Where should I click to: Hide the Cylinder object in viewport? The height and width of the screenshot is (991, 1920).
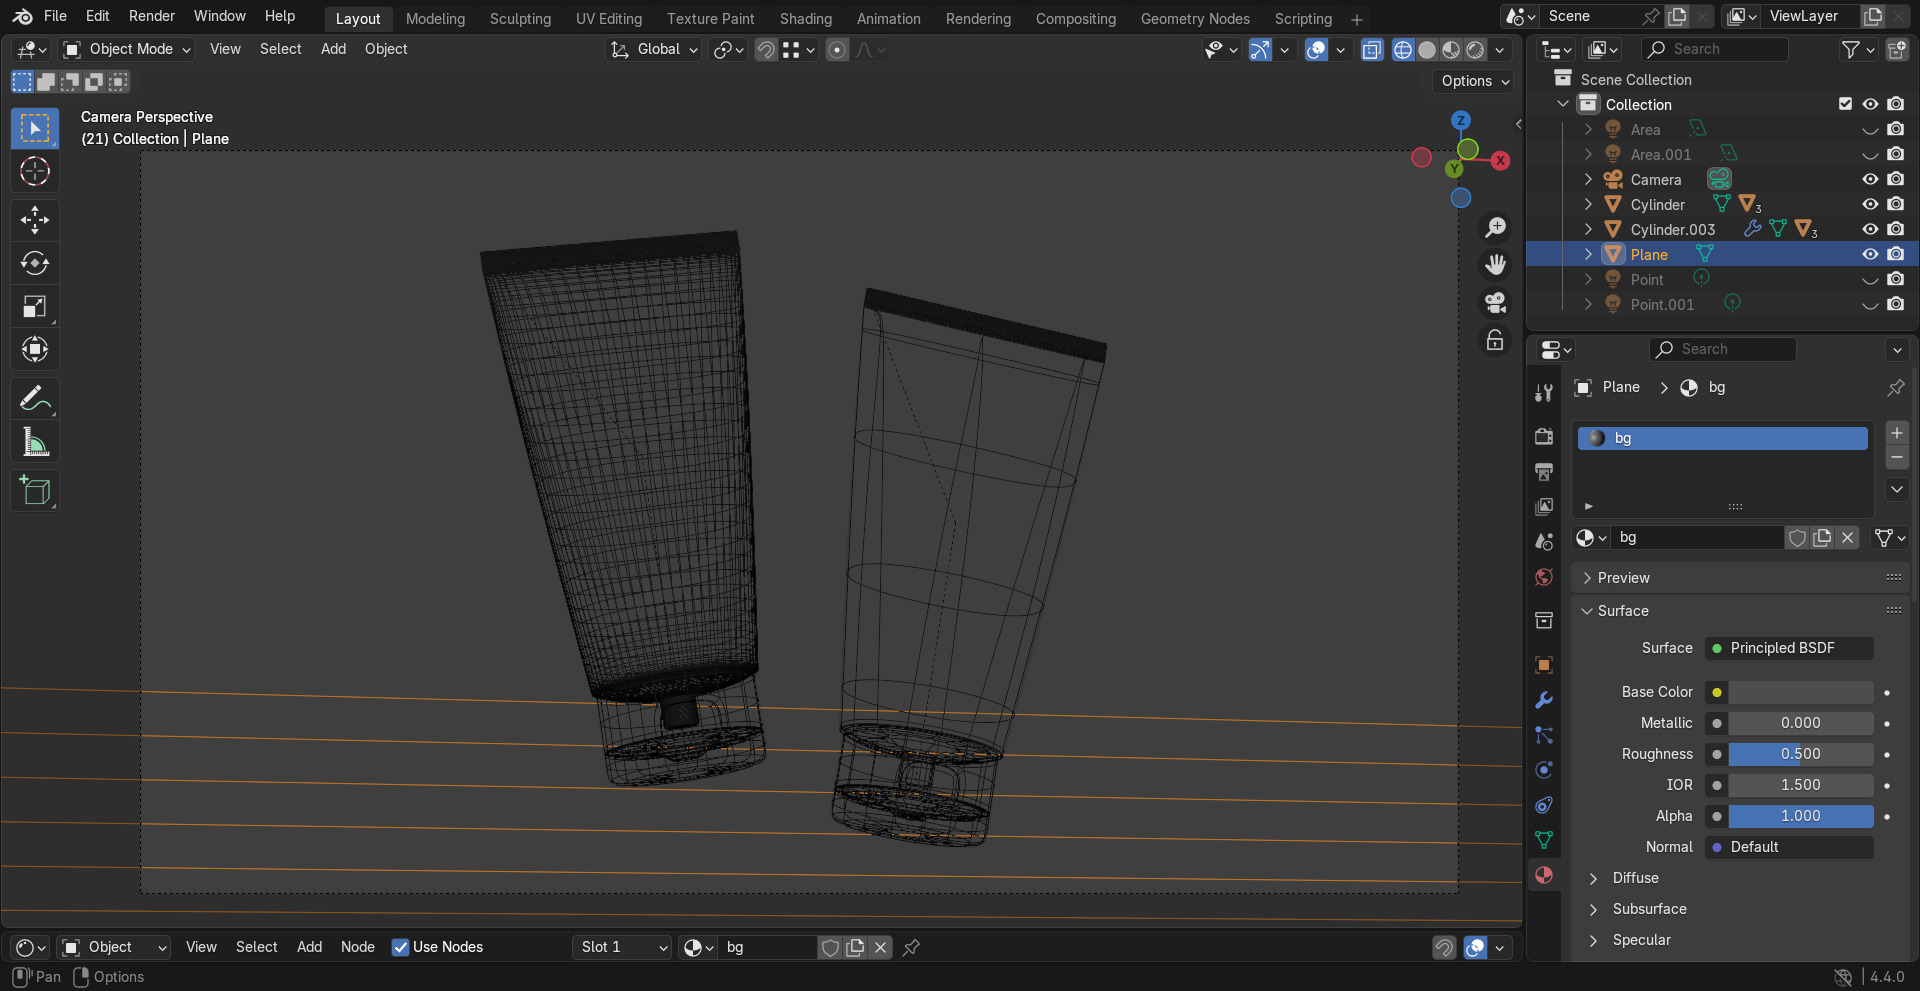(x=1870, y=204)
